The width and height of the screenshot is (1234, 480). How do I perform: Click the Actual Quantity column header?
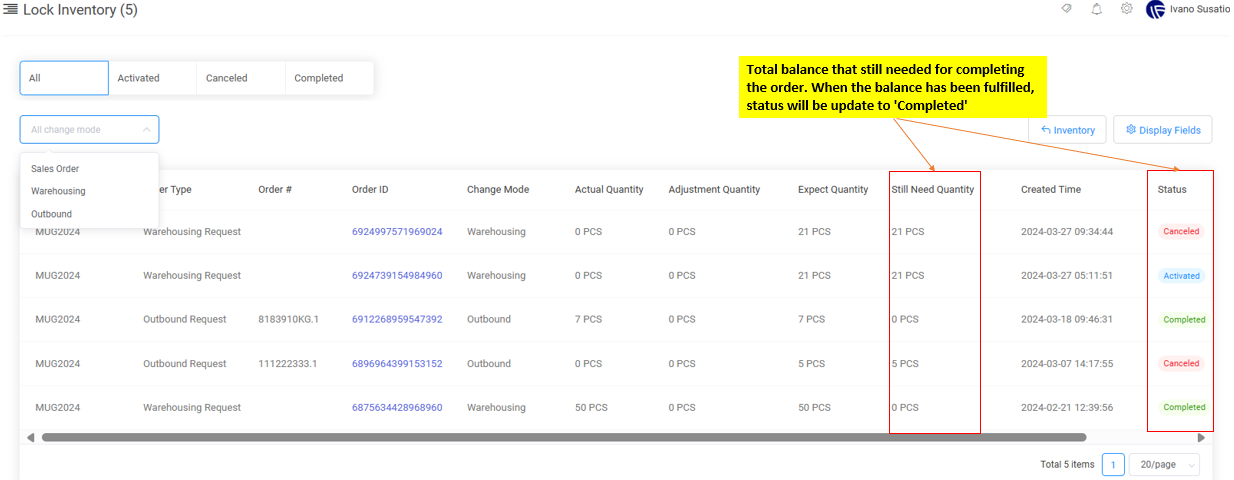(x=609, y=189)
